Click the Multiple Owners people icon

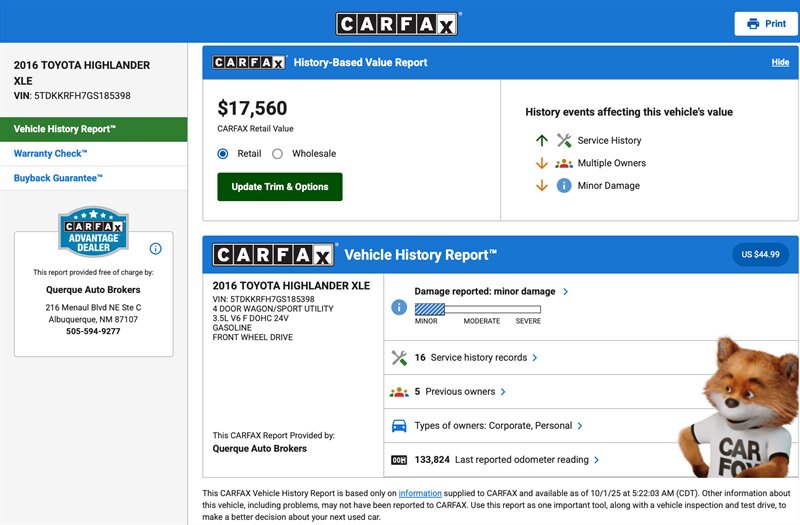coord(564,163)
